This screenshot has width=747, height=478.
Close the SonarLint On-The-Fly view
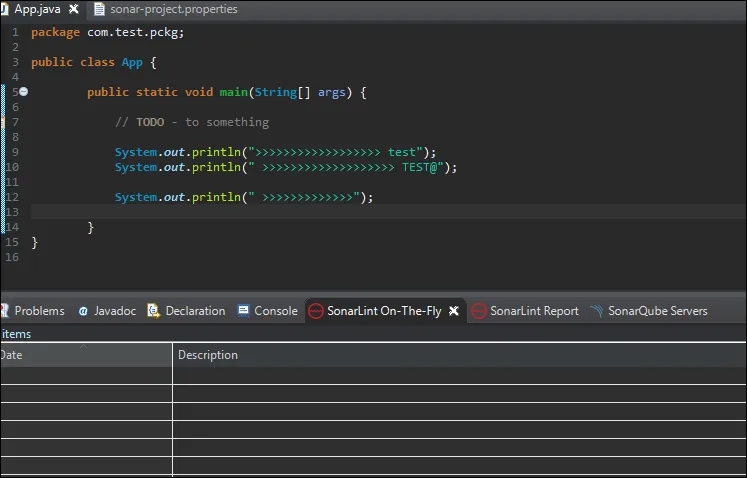[454, 311]
